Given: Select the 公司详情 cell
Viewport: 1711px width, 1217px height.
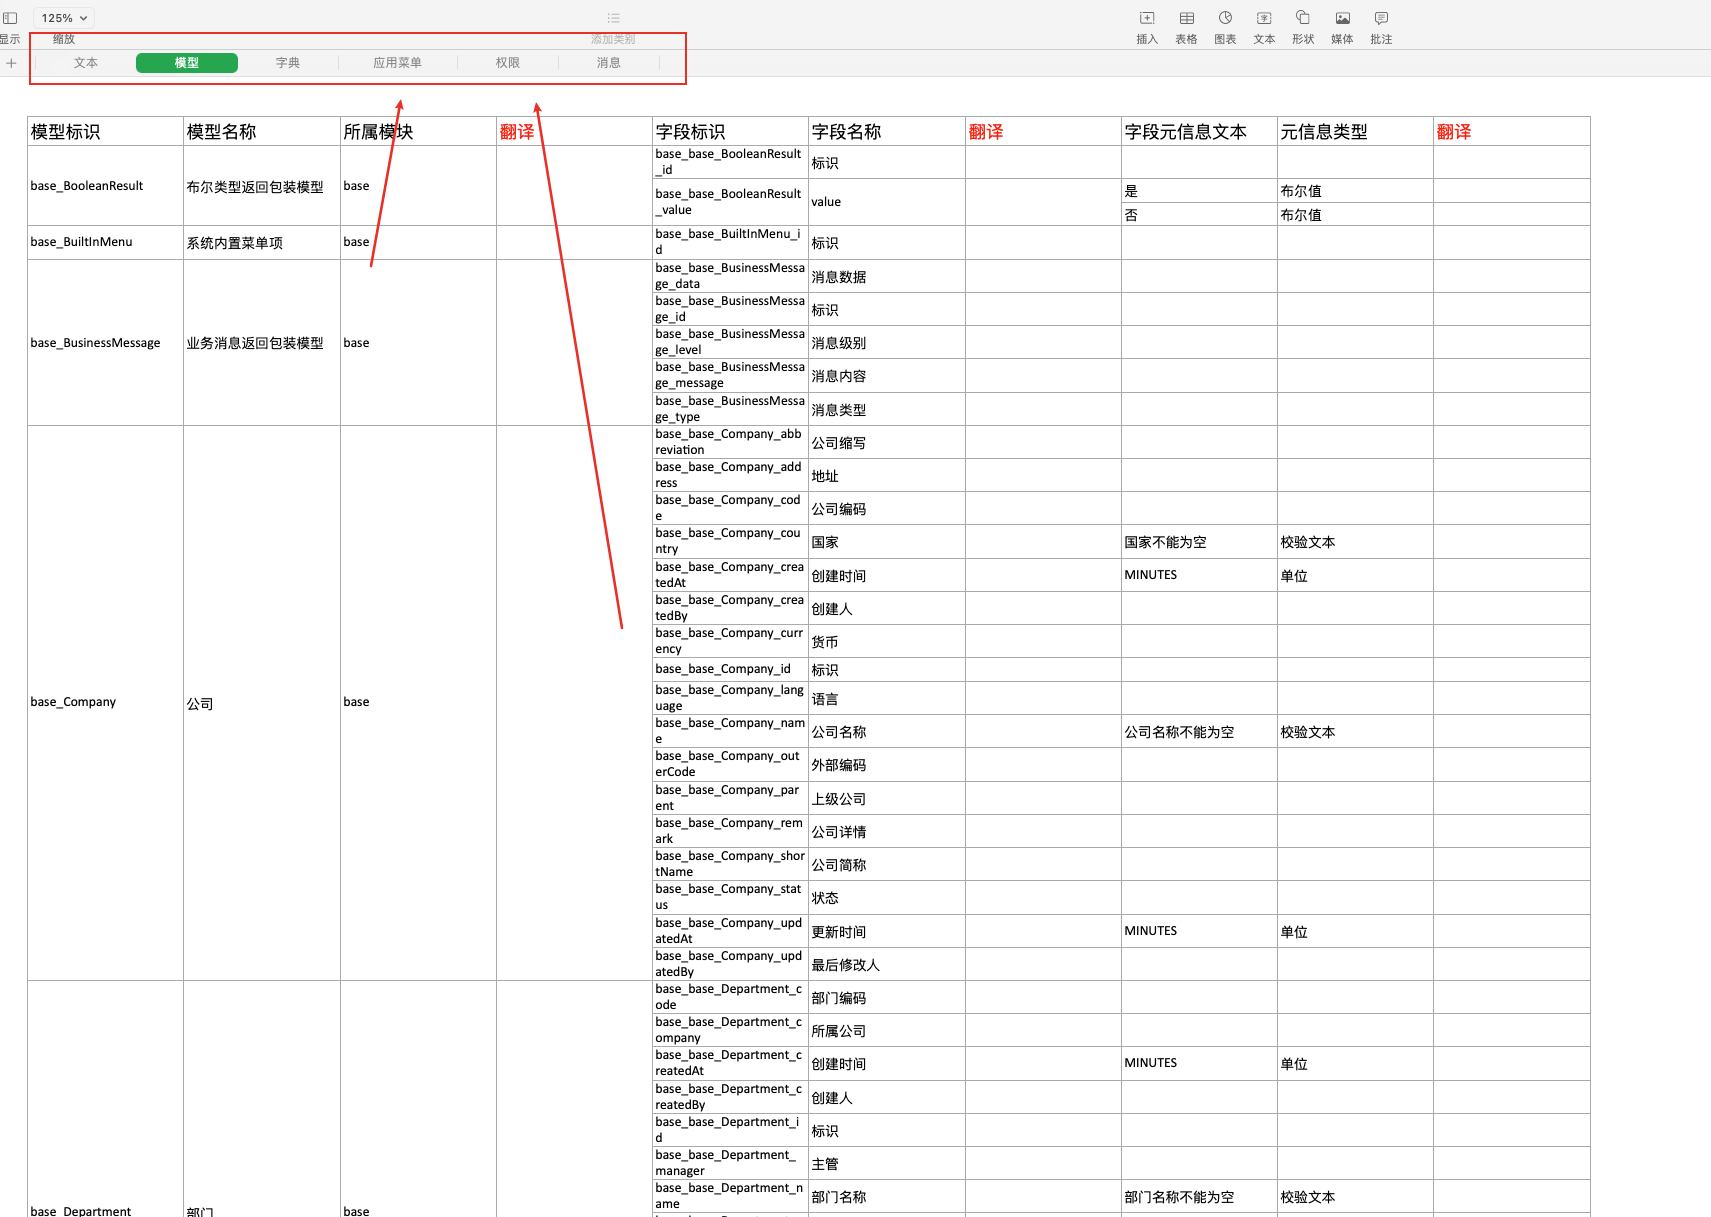Looking at the screenshot, I should tap(887, 831).
